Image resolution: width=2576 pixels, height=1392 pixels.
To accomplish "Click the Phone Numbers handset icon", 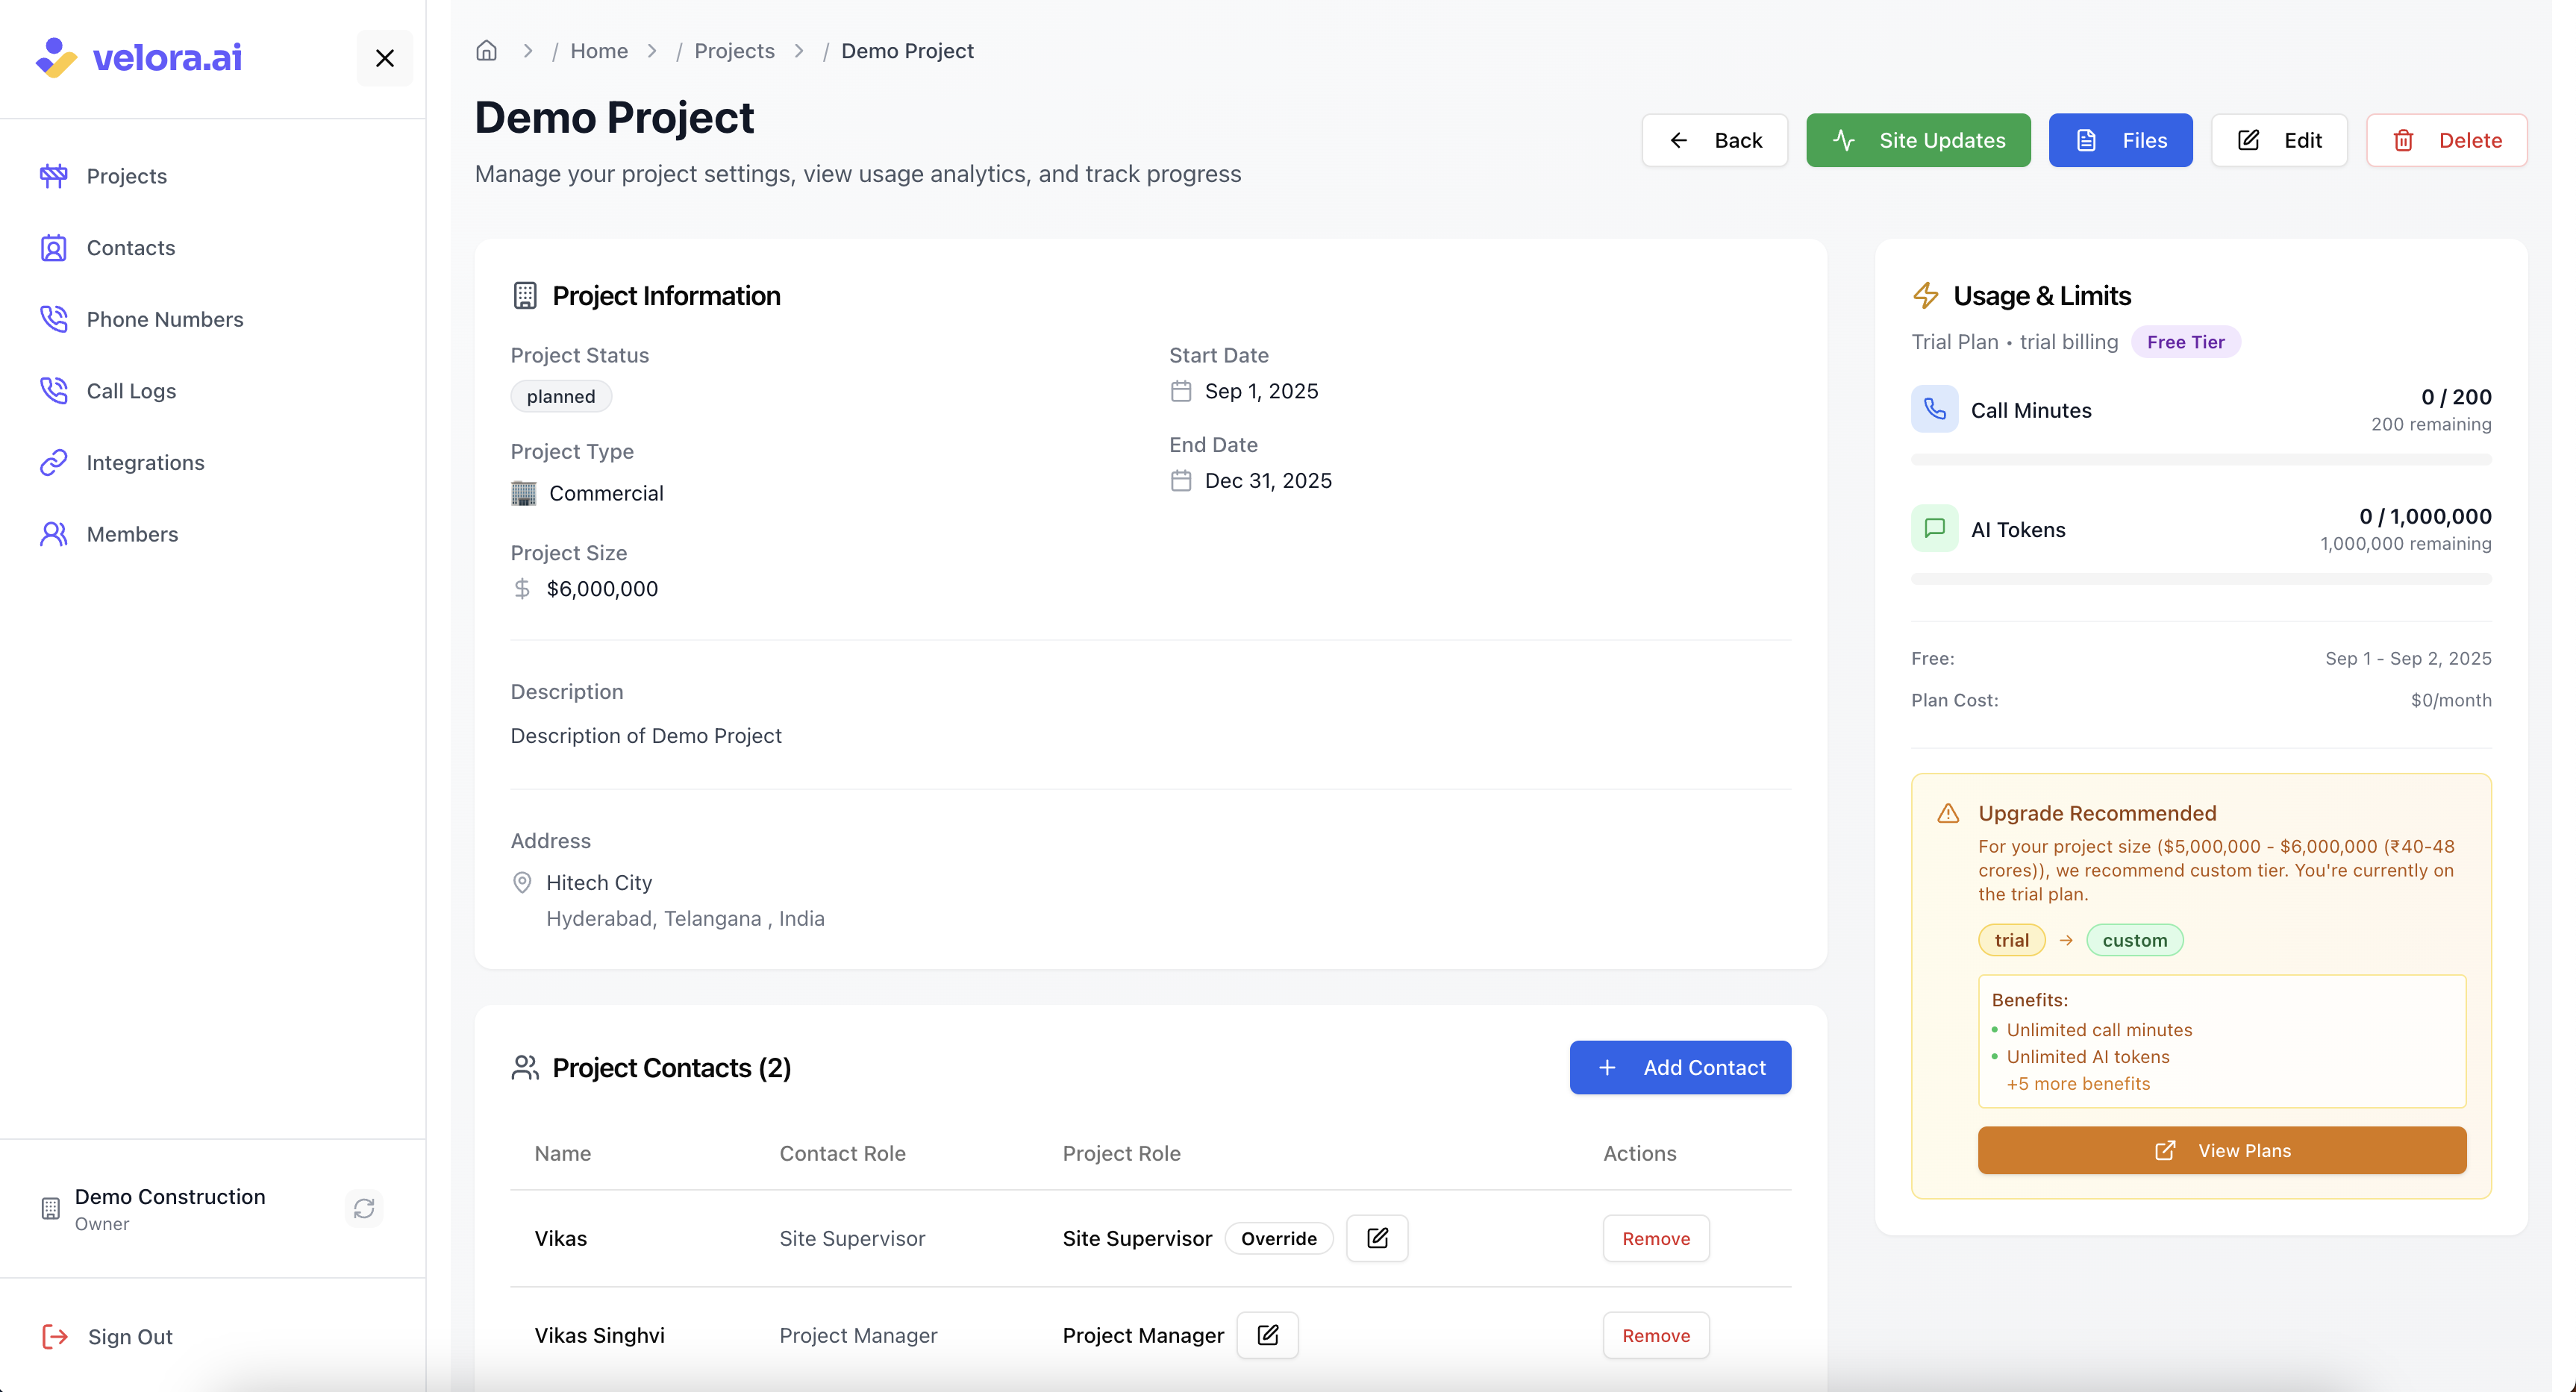I will click(54, 319).
